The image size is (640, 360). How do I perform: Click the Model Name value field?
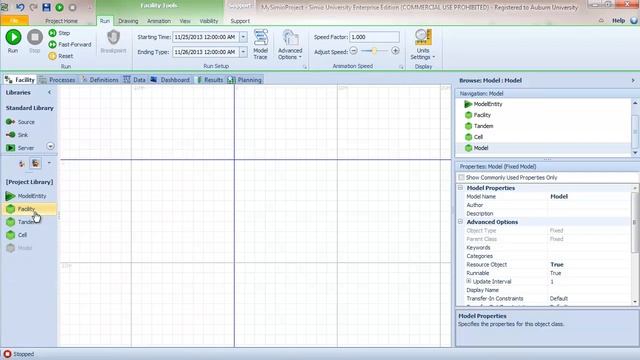[x=590, y=196]
